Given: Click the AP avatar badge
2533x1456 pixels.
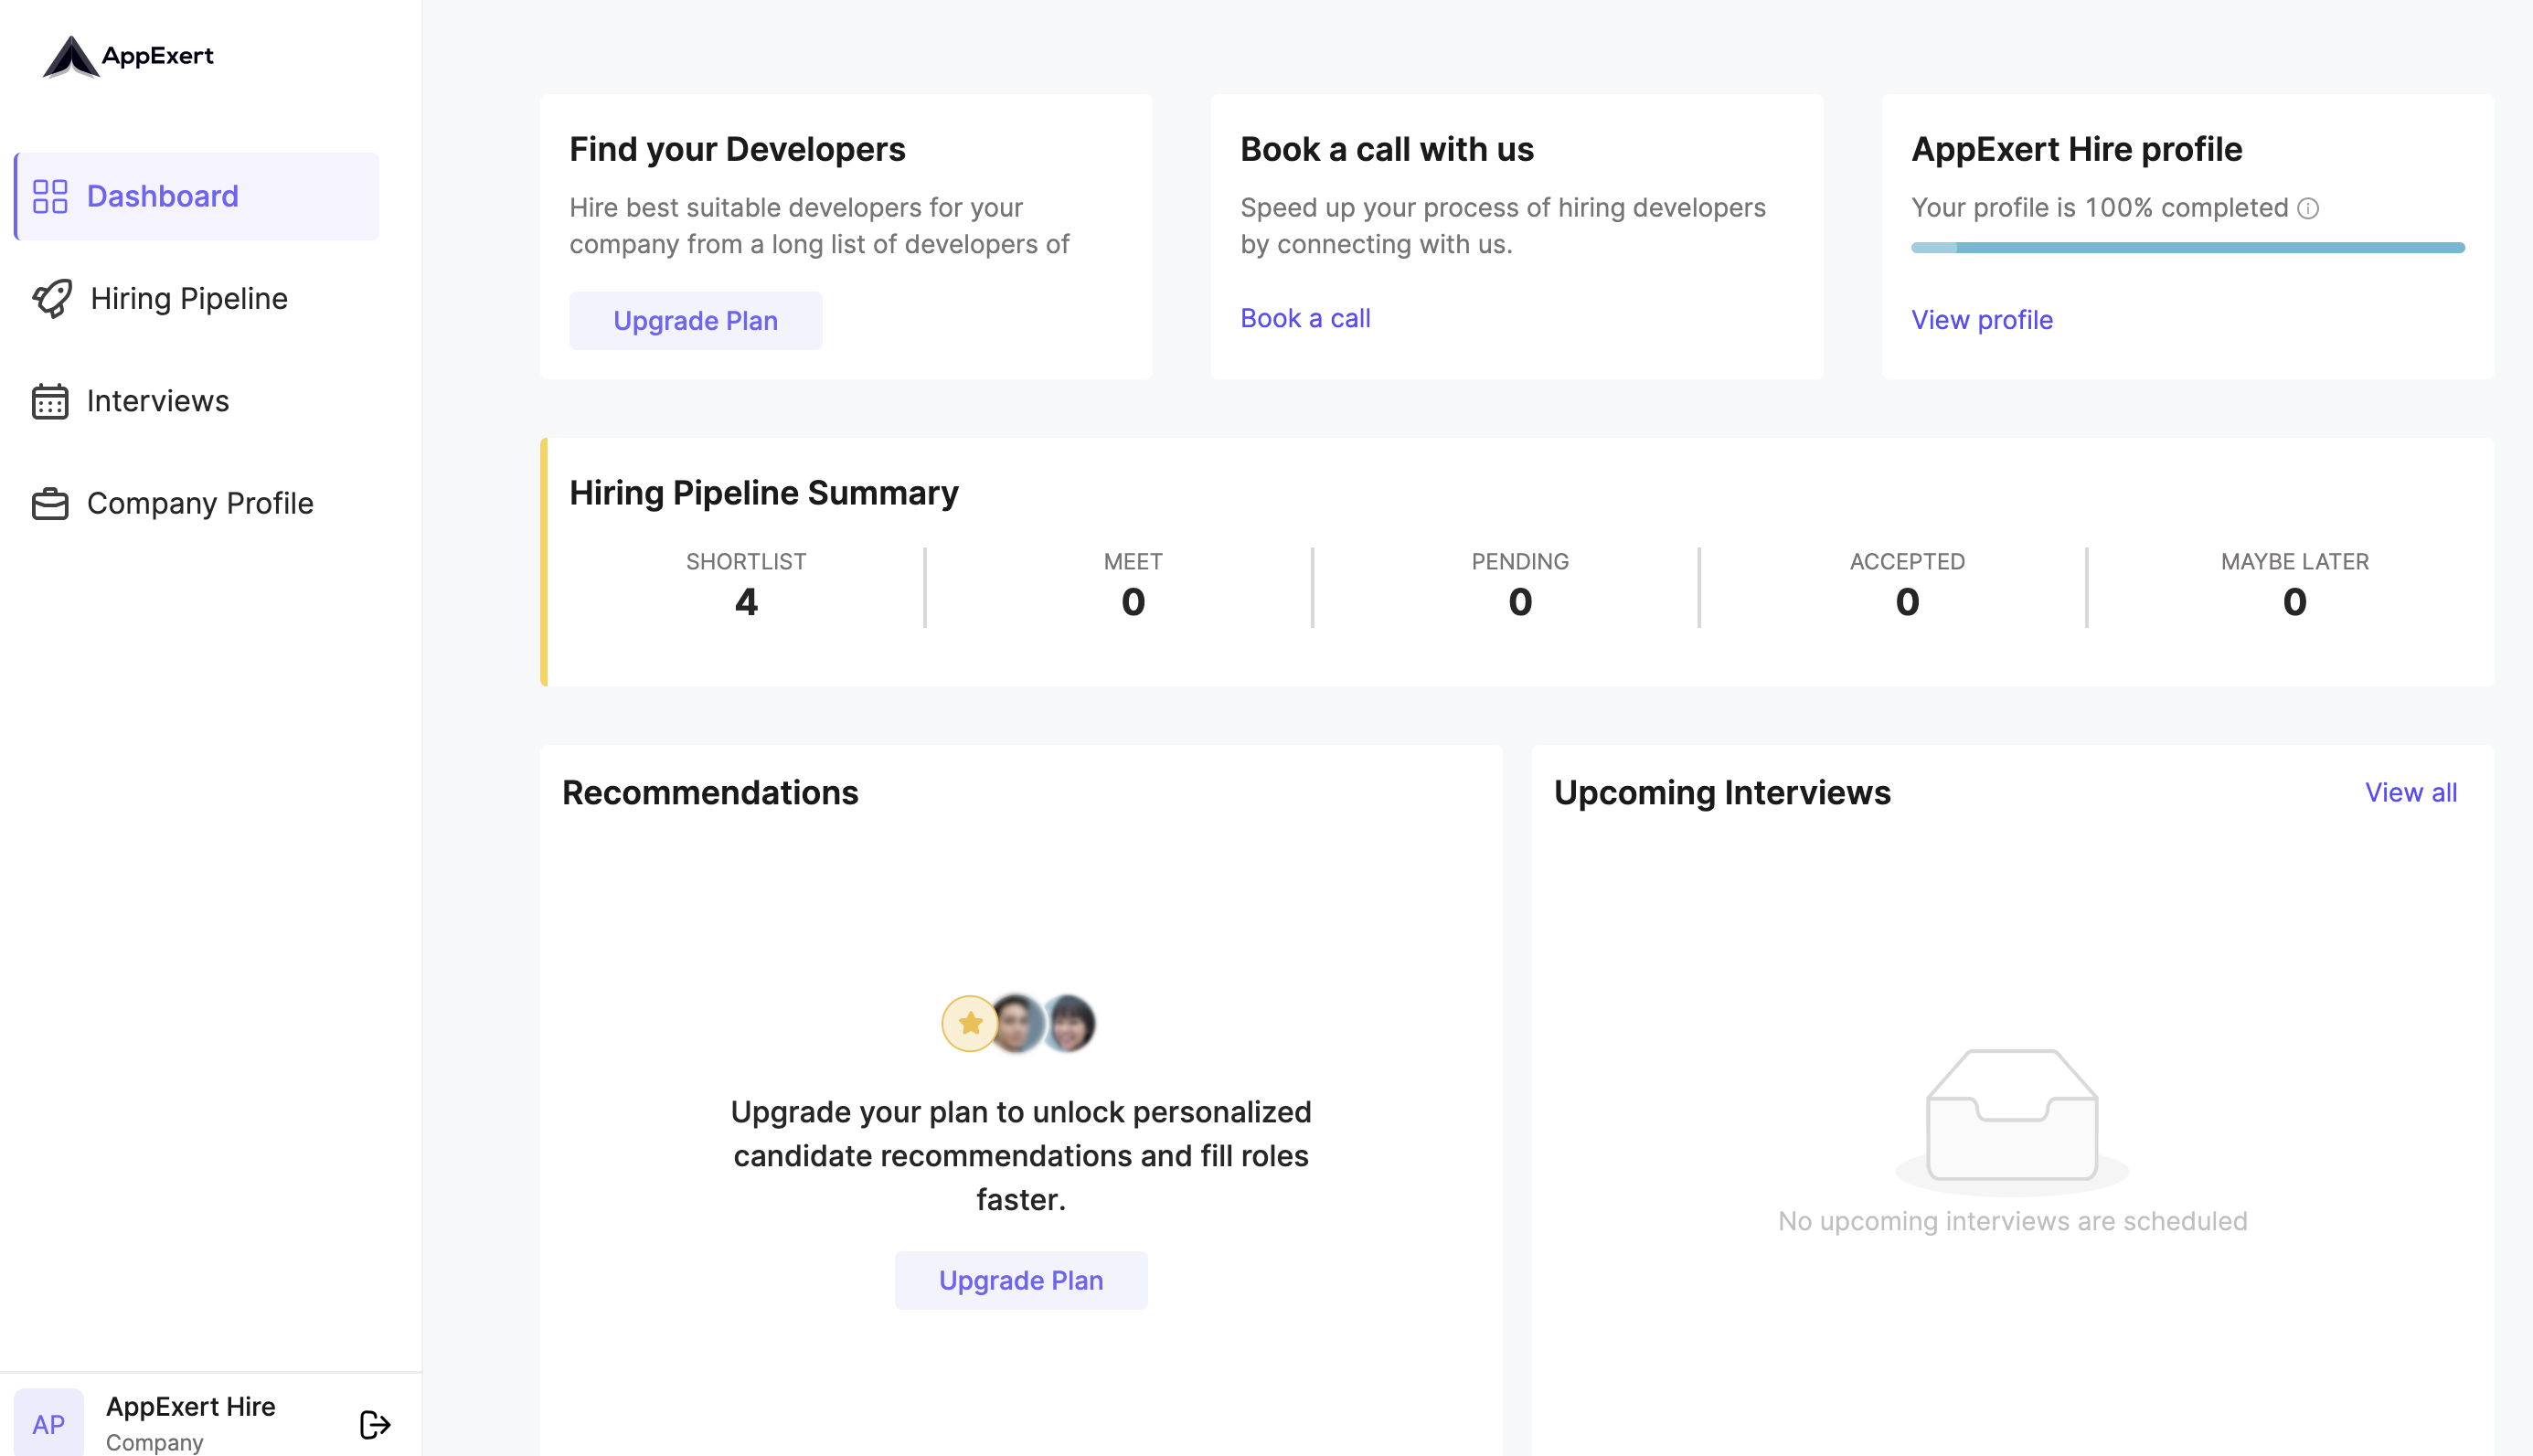Looking at the screenshot, I should tap(48, 1424).
